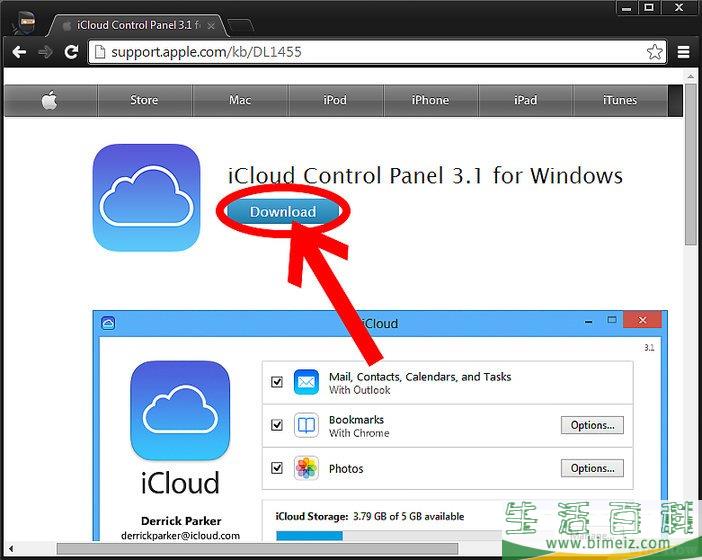Click the '3.79 GB of 5 GB available' text
This screenshot has width=702, height=560.
[408, 517]
